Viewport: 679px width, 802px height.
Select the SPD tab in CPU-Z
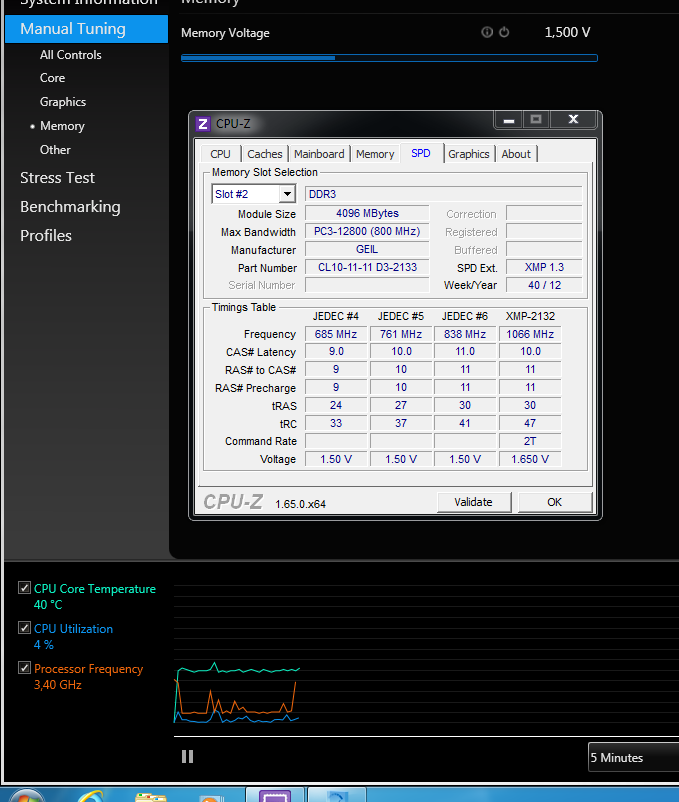tap(421, 153)
